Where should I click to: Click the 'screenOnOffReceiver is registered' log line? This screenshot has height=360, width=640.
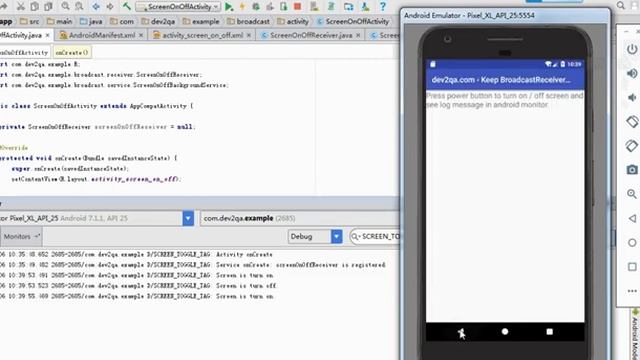pos(193,265)
